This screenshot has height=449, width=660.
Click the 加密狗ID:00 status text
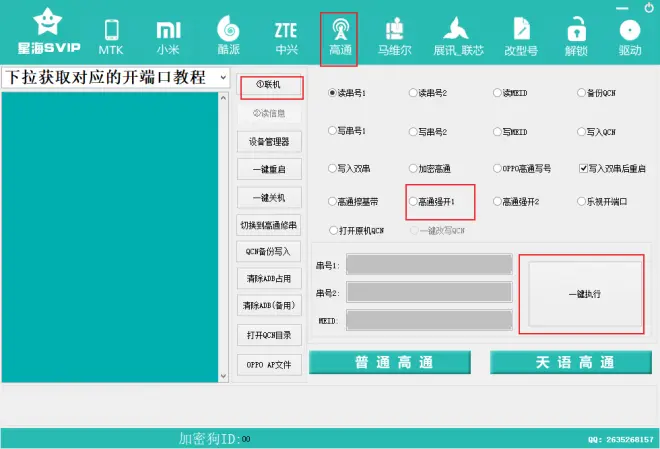point(215,438)
